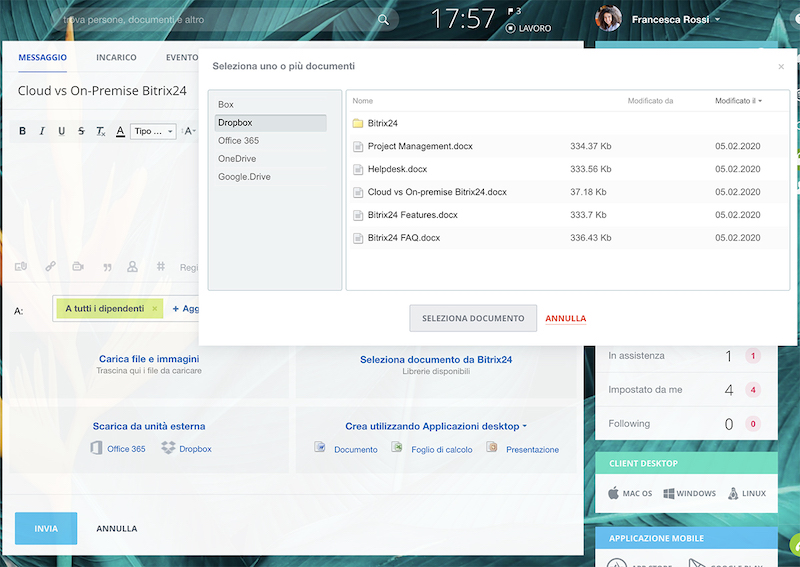This screenshot has width=800, height=567.
Task: Click the LAVORO status indicator
Action: point(529,29)
